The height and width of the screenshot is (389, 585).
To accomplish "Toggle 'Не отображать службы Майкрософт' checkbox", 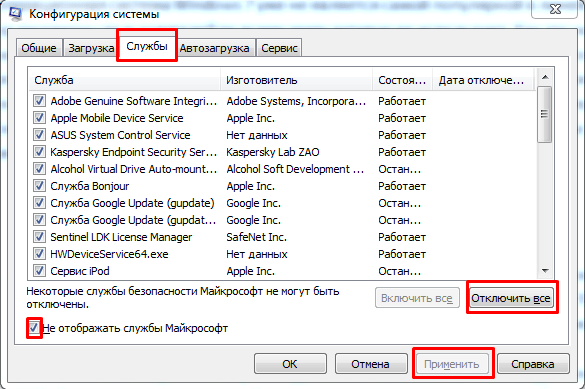I will point(34,328).
